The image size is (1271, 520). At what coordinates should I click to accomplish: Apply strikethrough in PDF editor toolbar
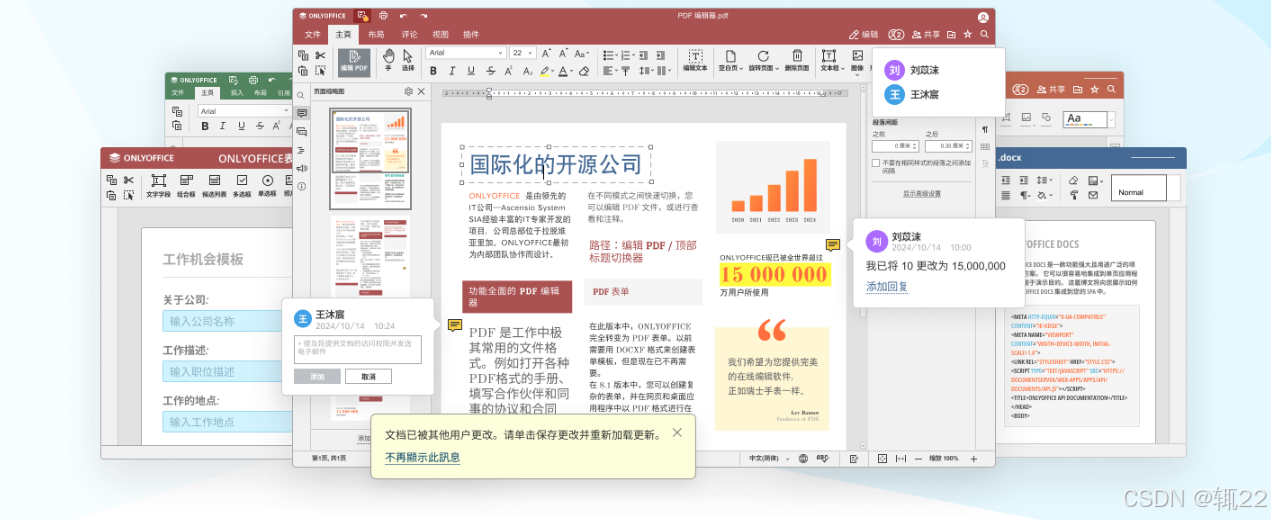[x=490, y=71]
